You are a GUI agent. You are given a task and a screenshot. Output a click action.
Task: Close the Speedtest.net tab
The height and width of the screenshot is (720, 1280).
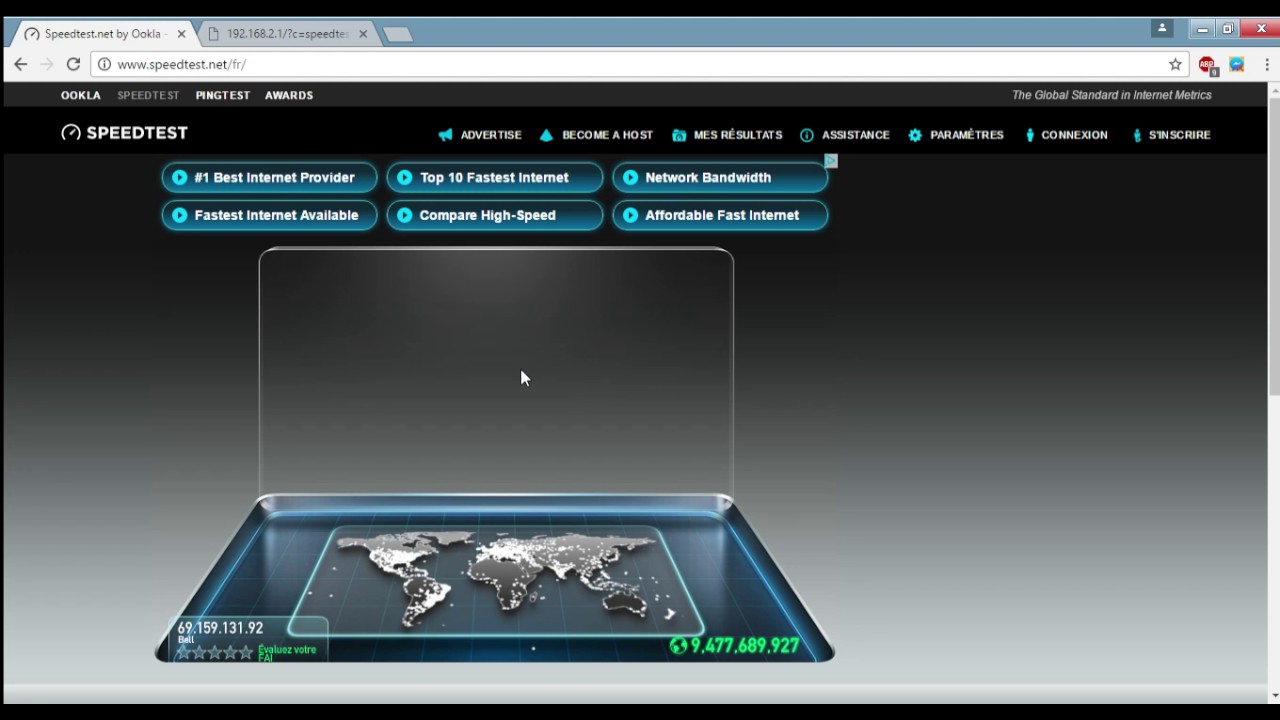coord(181,34)
